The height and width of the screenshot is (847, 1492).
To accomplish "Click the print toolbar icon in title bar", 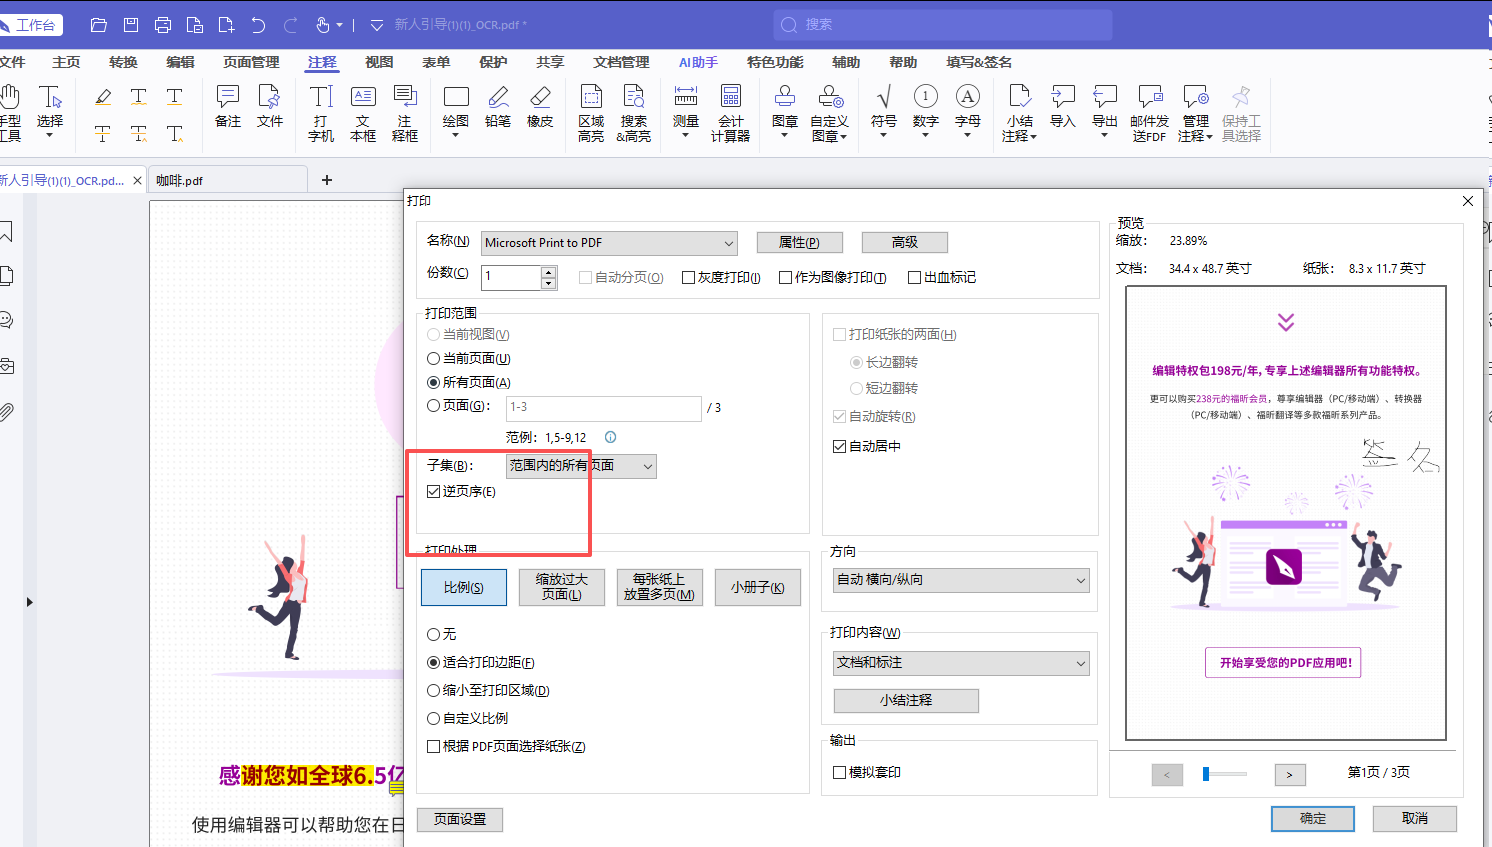I will 163,25.
